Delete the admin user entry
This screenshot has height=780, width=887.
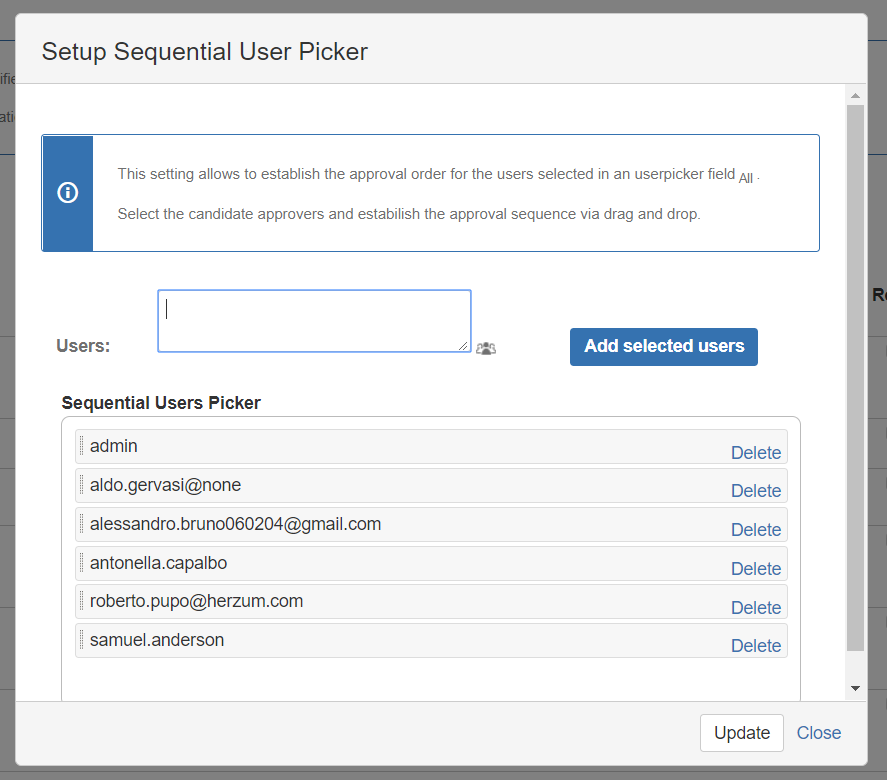pyautogui.click(x=756, y=453)
